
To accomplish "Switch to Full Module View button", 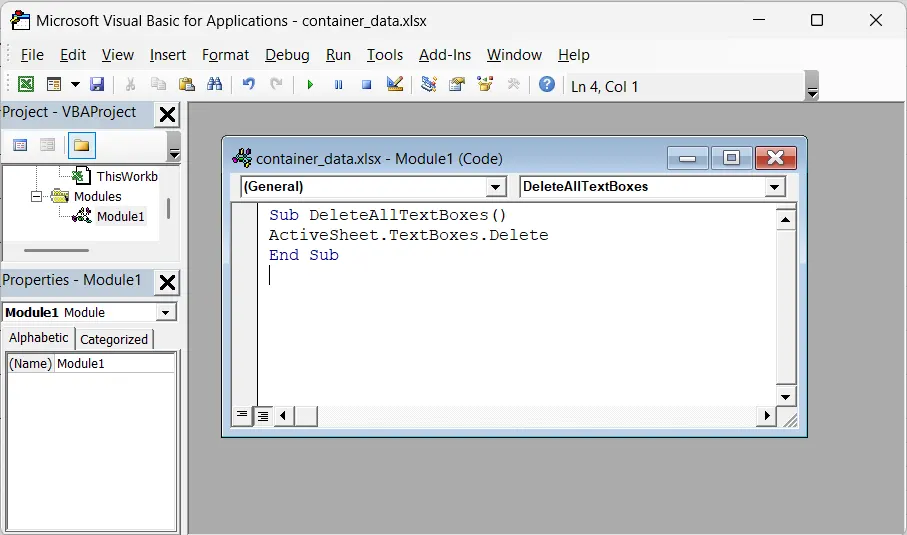I will [x=262, y=416].
